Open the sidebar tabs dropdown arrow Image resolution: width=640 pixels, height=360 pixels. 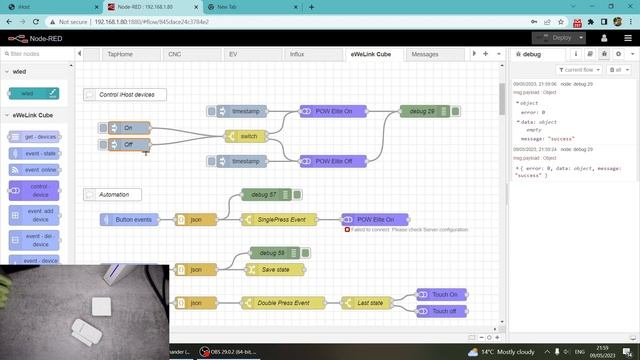[x=633, y=54]
